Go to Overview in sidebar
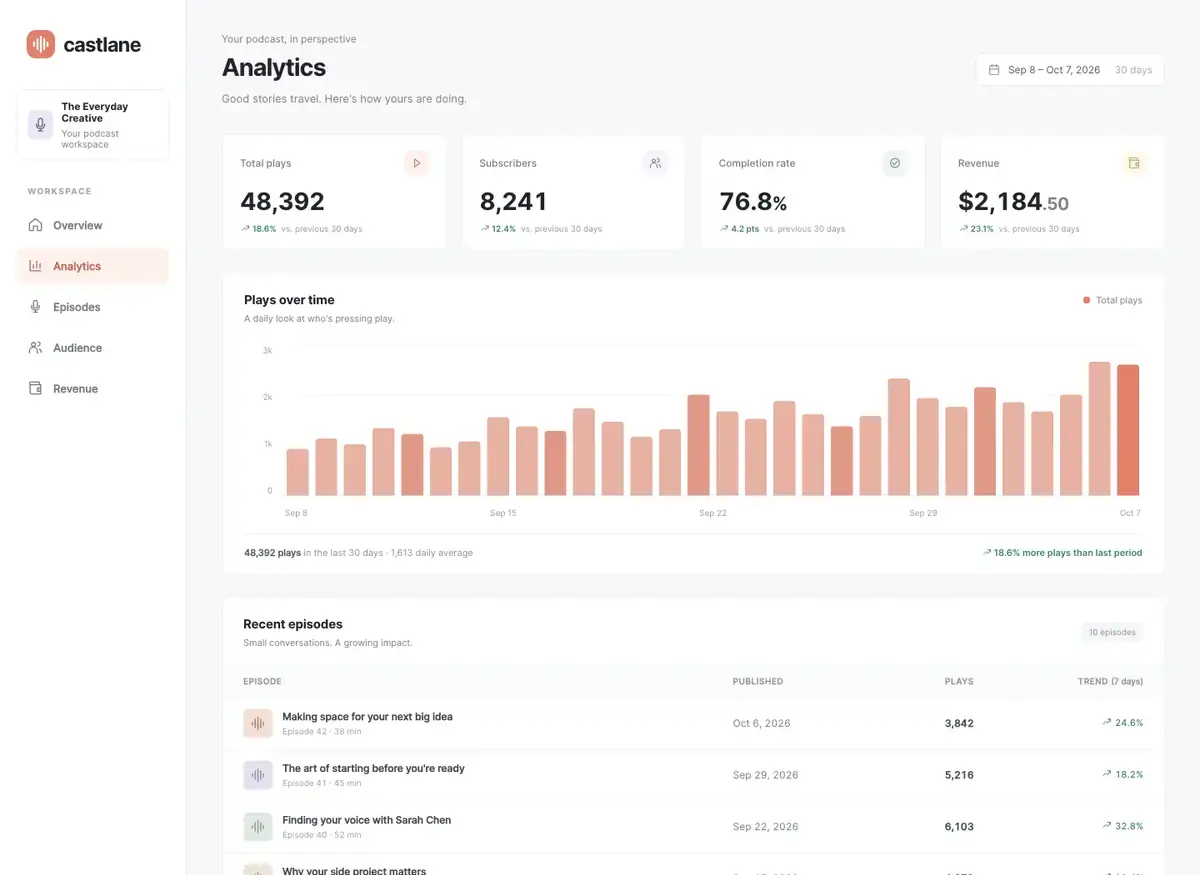The height and width of the screenshot is (875, 1200). coord(93,225)
